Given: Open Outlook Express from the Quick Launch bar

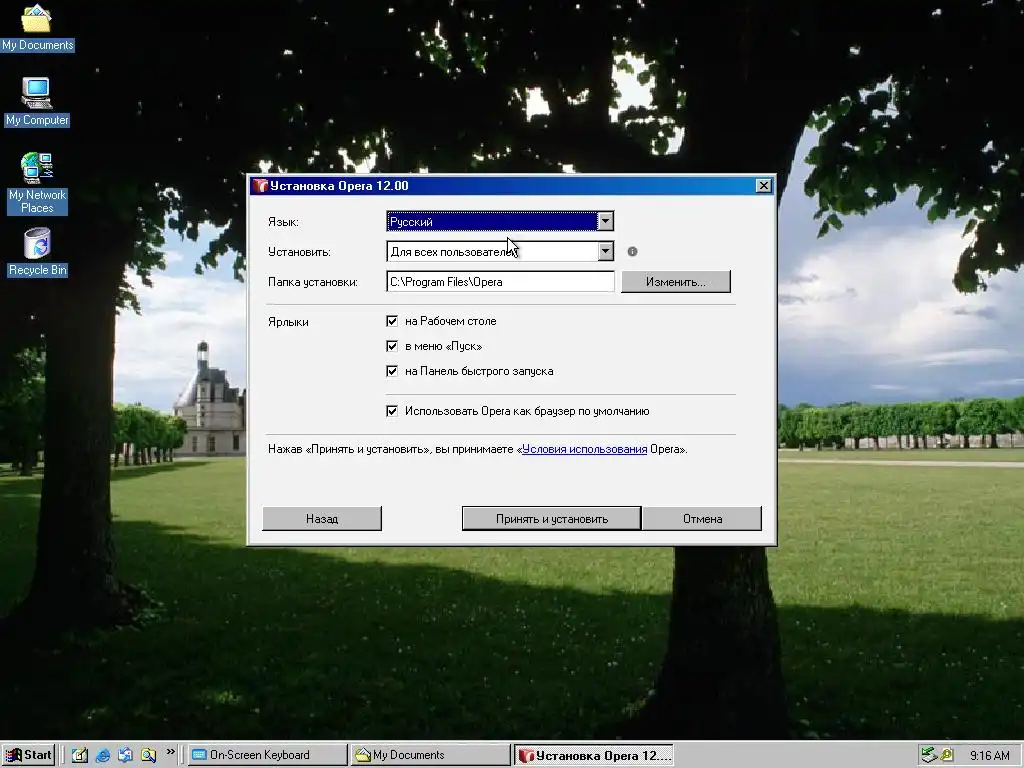Looking at the screenshot, I should pyautogui.click(x=125, y=755).
